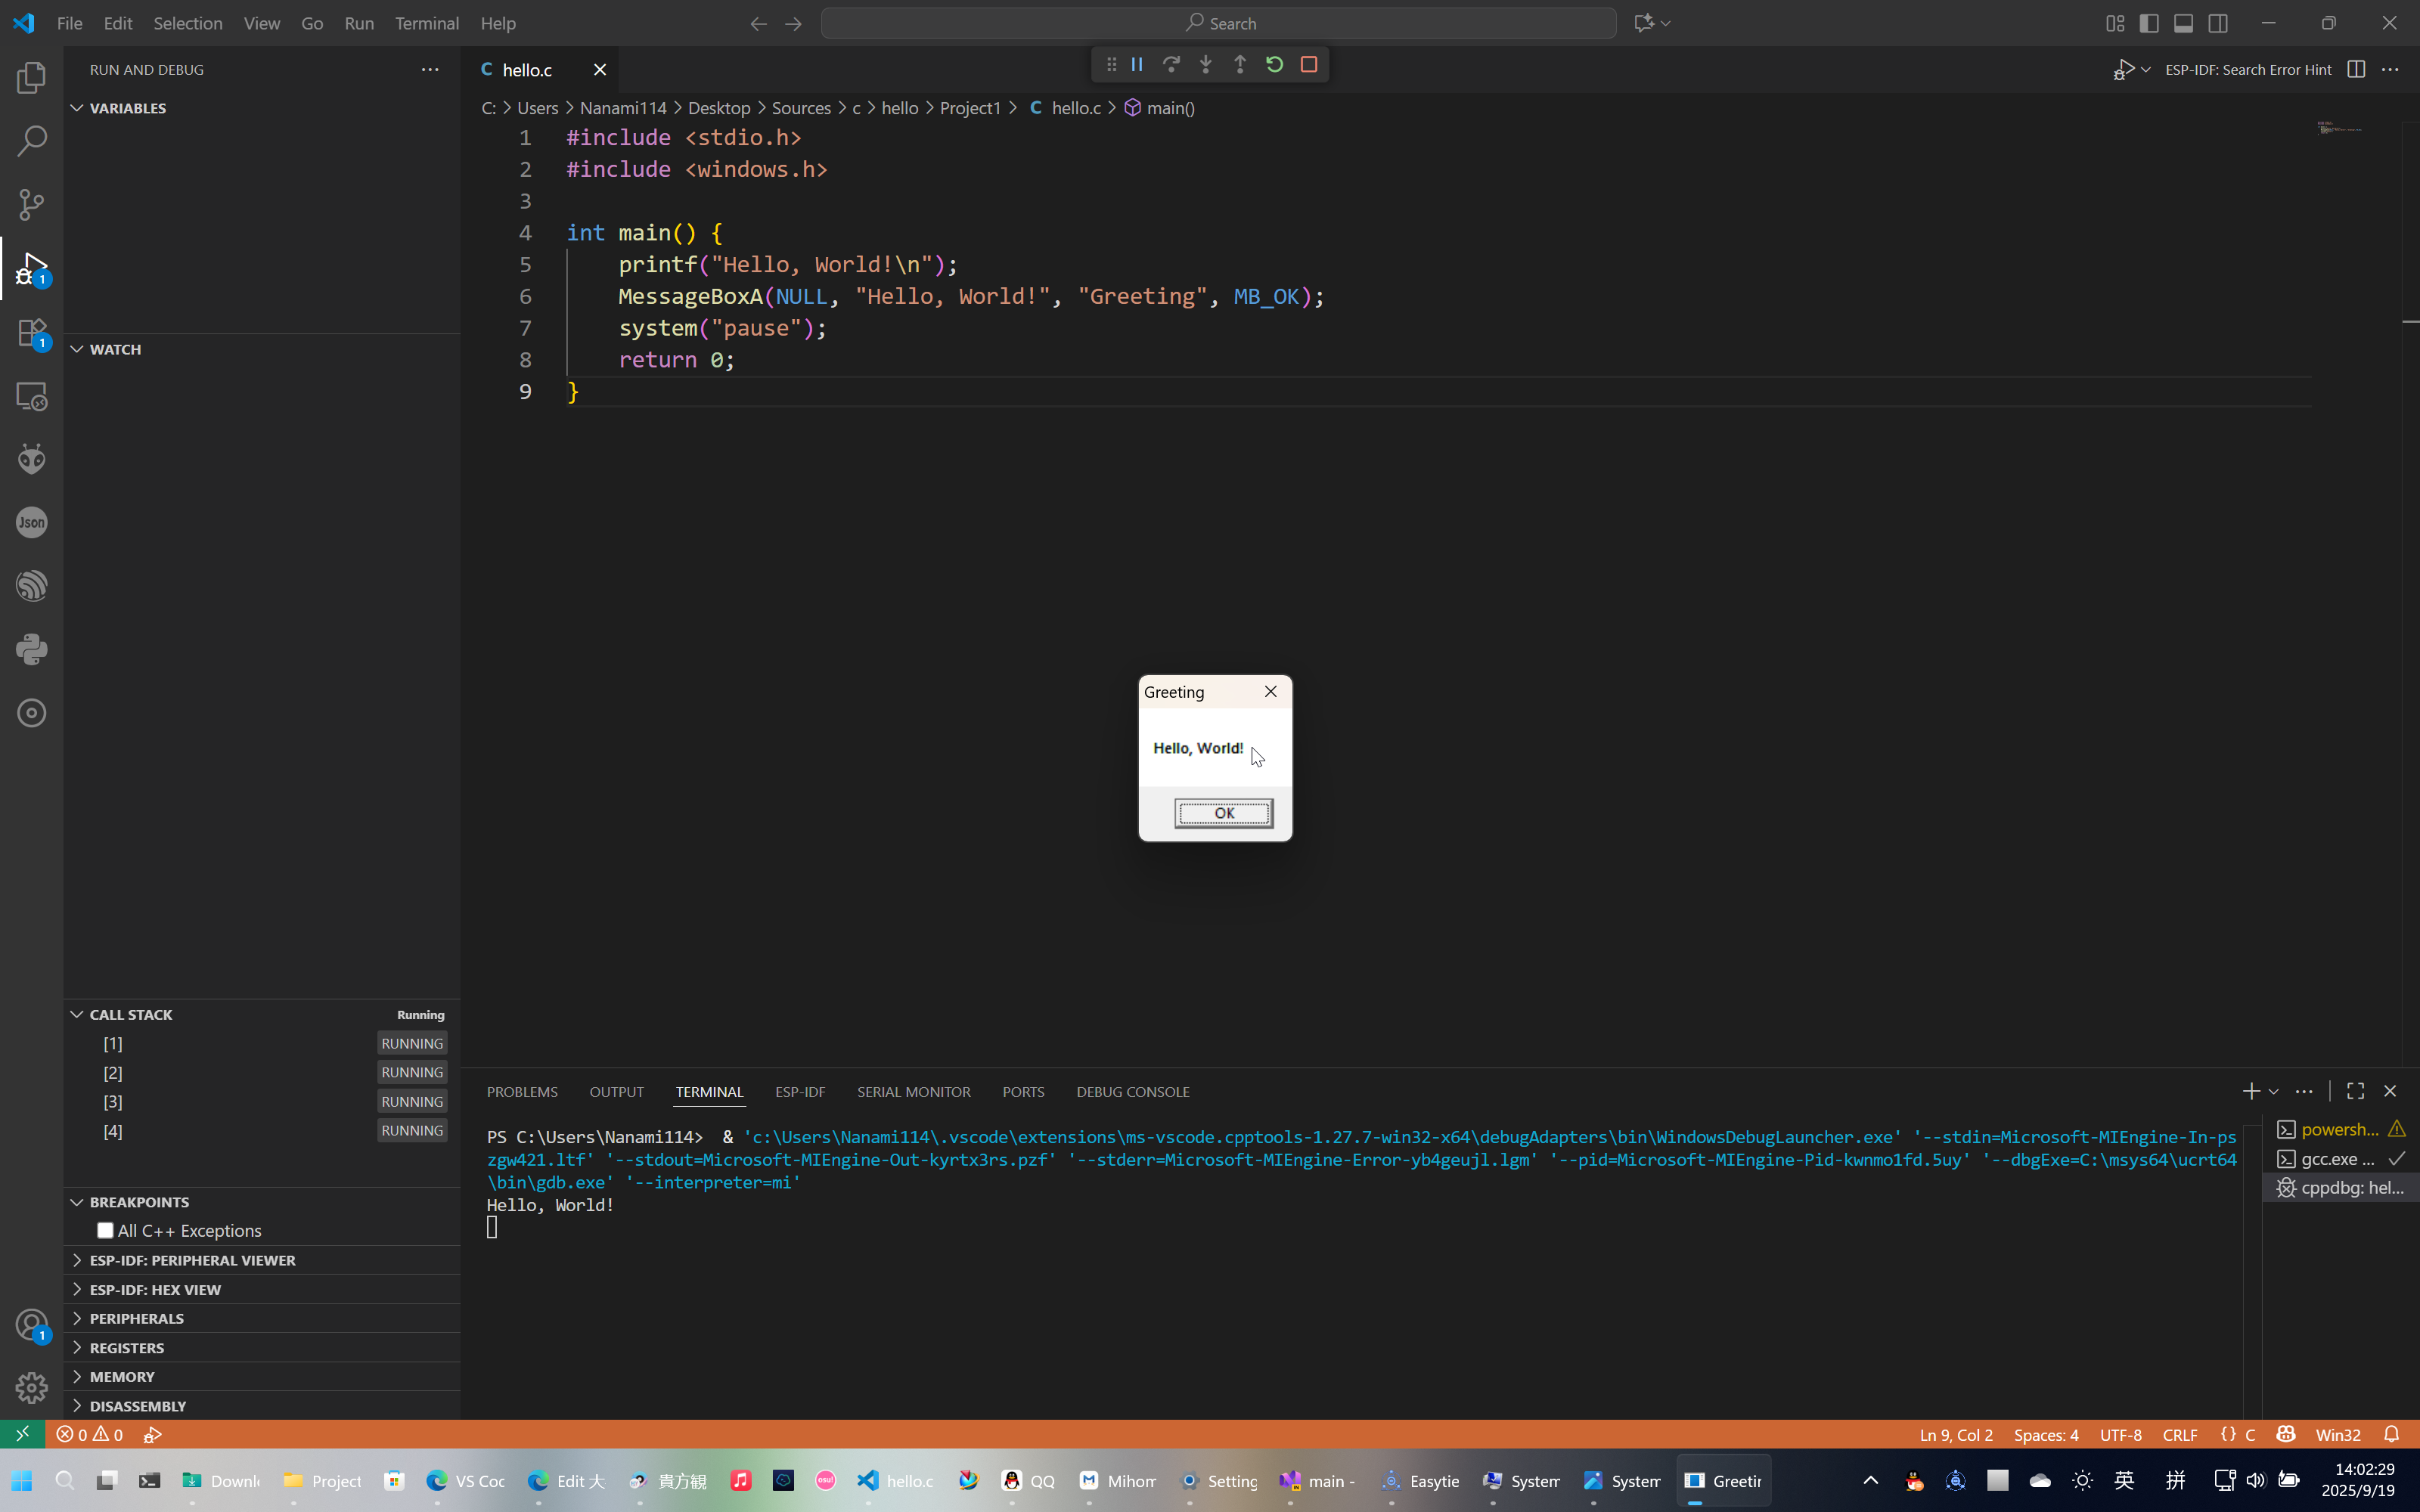Image resolution: width=2420 pixels, height=1512 pixels.
Task: Click the remote window indicator in status bar
Action: pos(22,1434)
